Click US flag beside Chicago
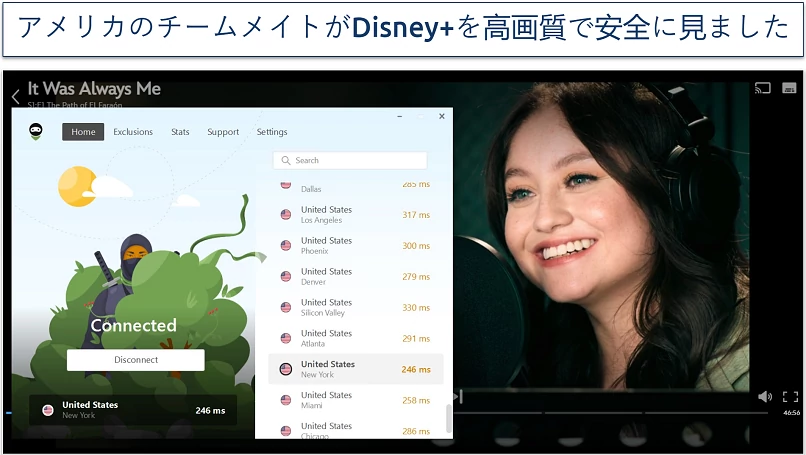The width and height of the screenshot is (806, 455). pos(286,431)
